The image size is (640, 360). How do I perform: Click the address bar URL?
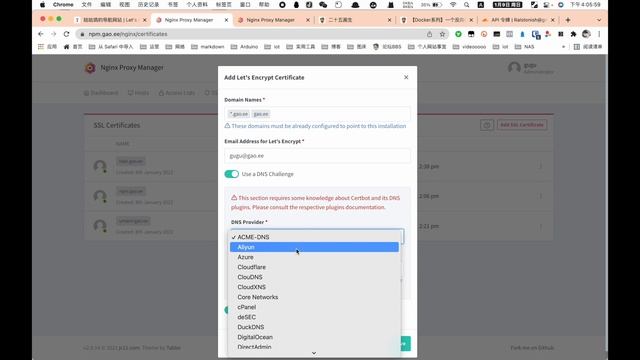click(128, 34)
